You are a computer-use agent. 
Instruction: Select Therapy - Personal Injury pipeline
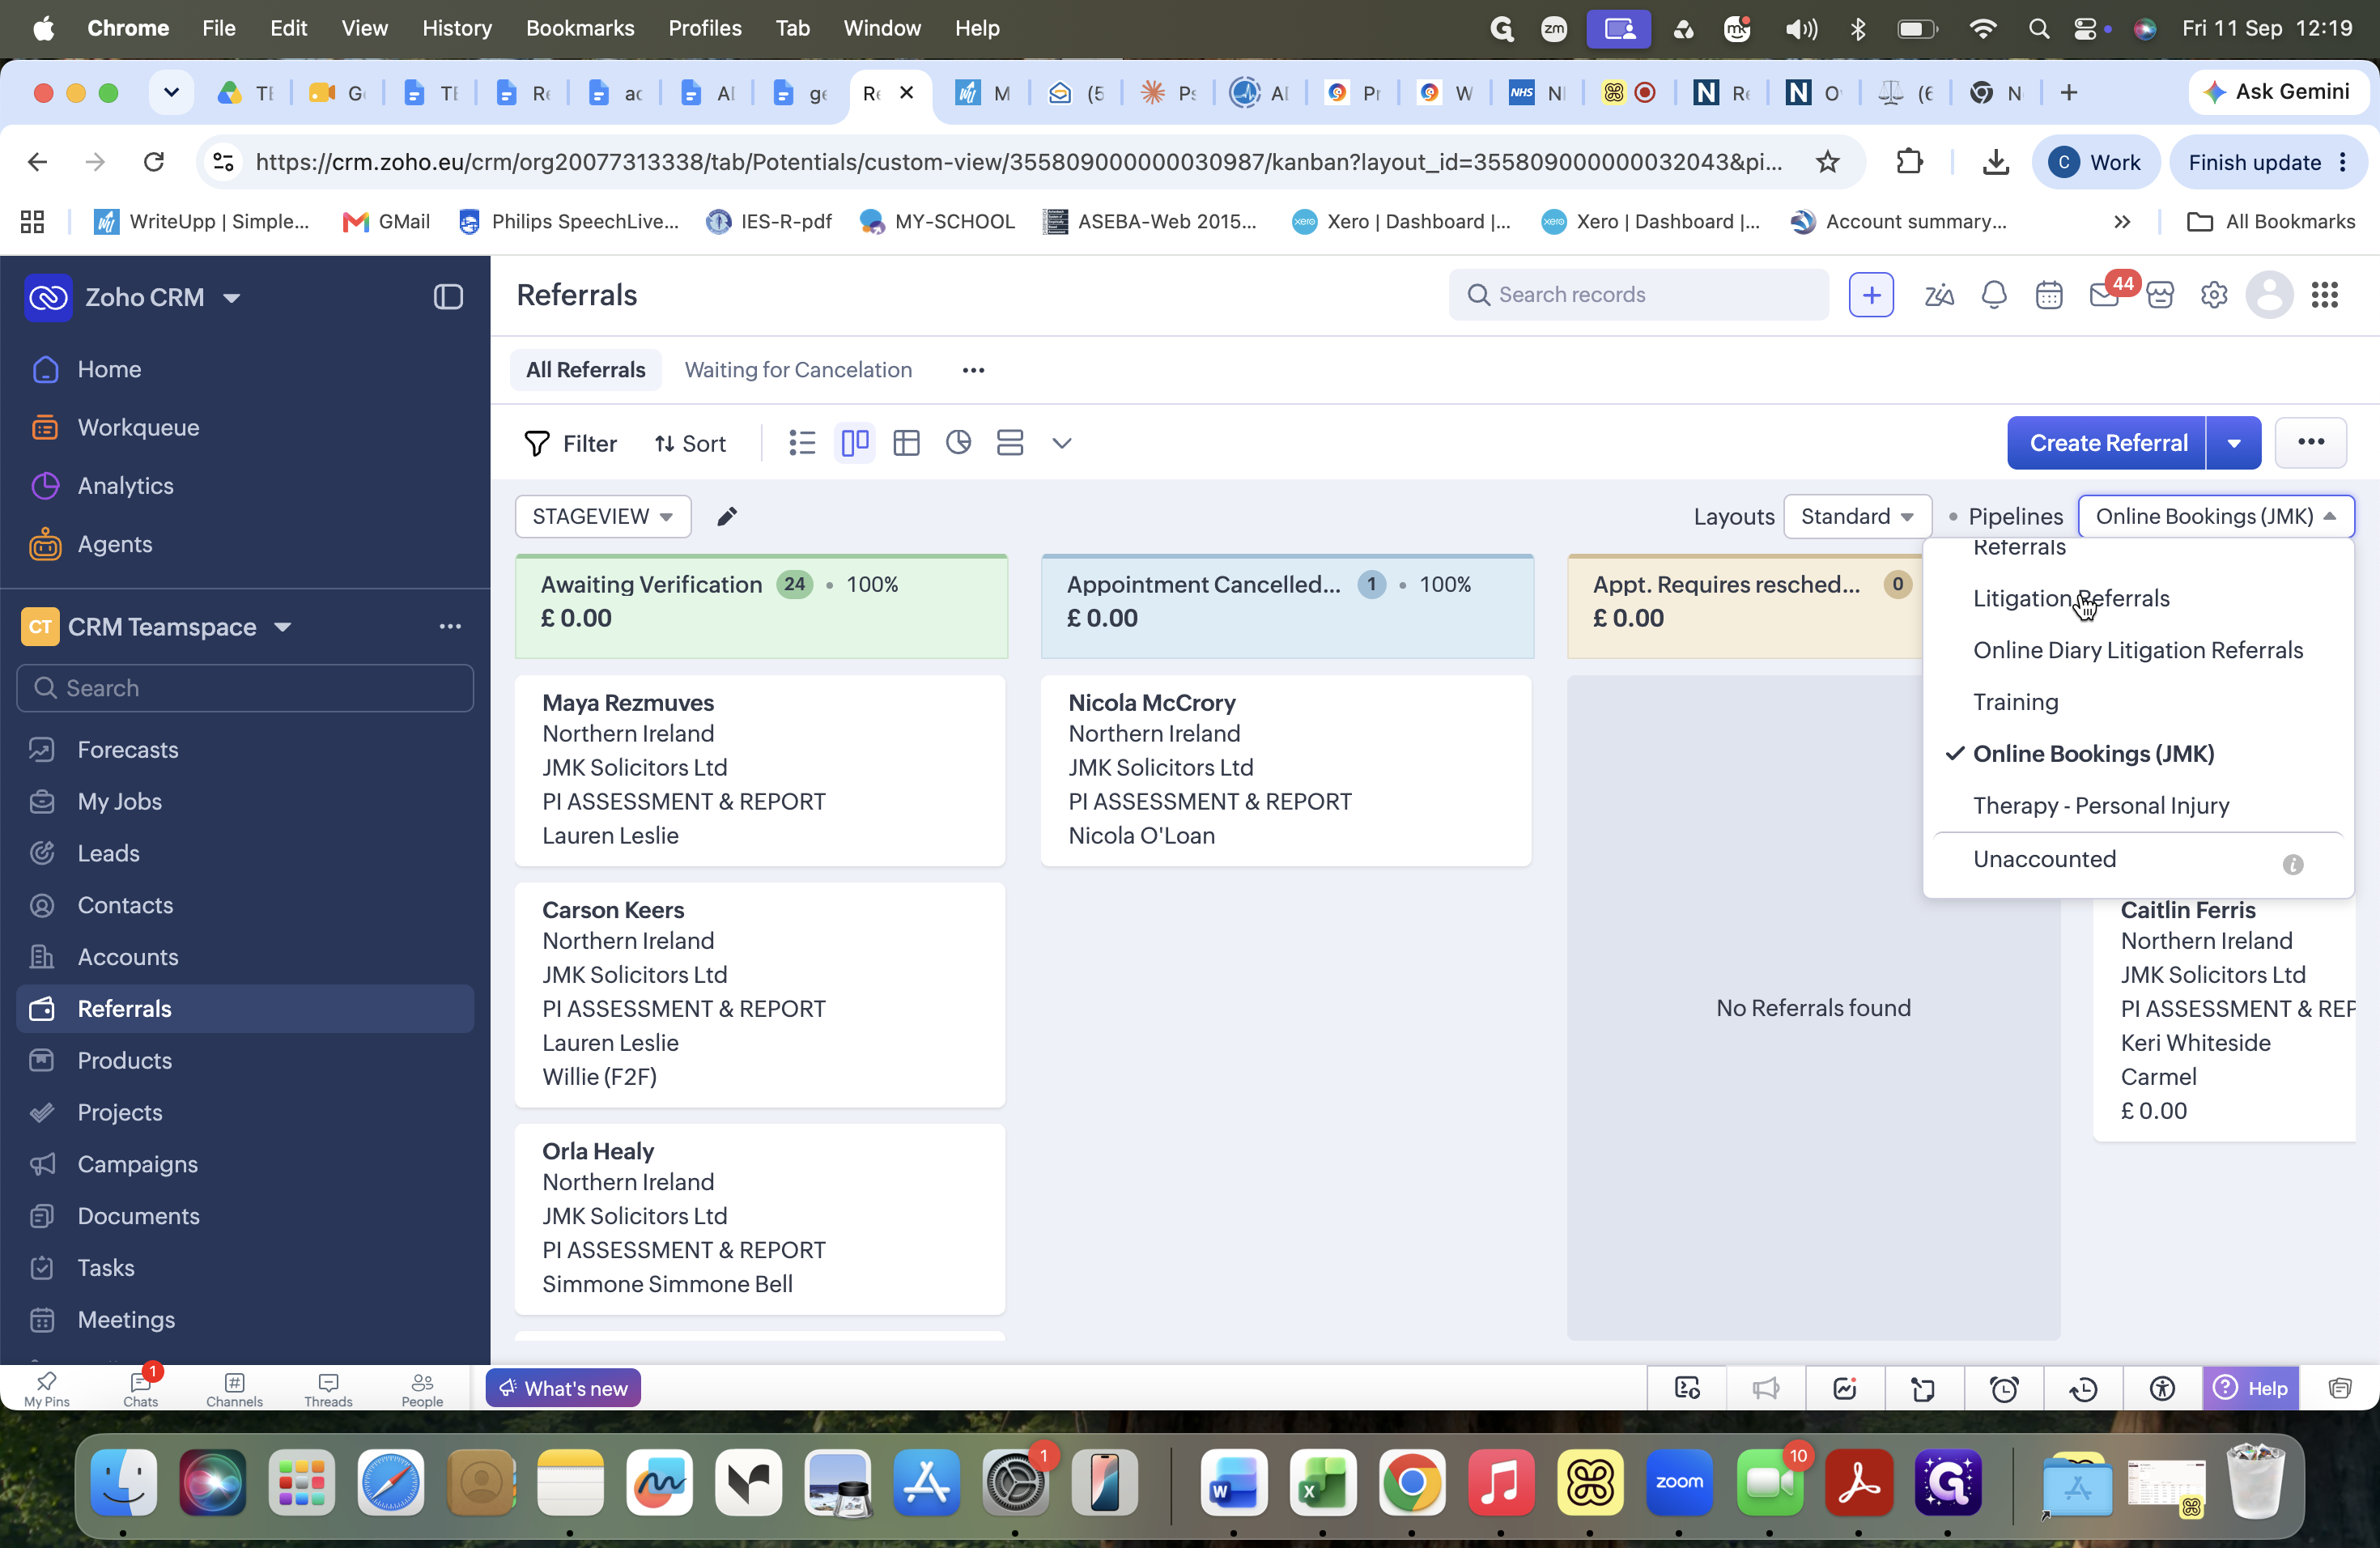[2100, 805]
